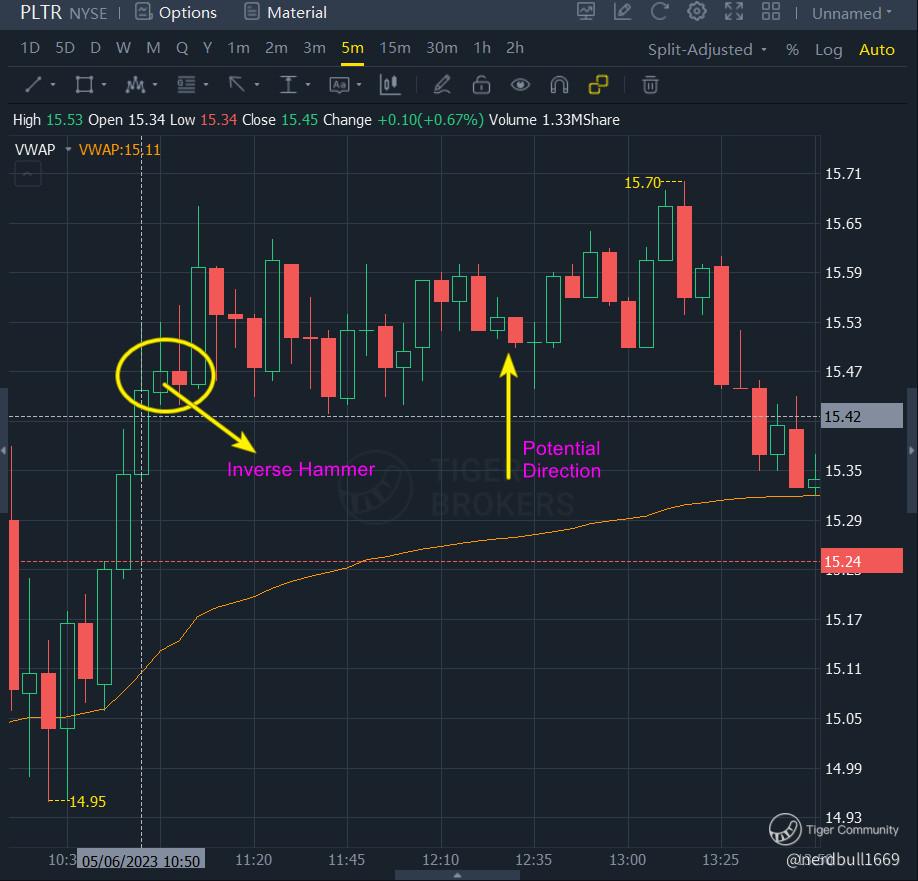This screenshot has width=918, height=881.
Task: Toggle drawings visibility eye icon
Action: [x=520, y=85]
